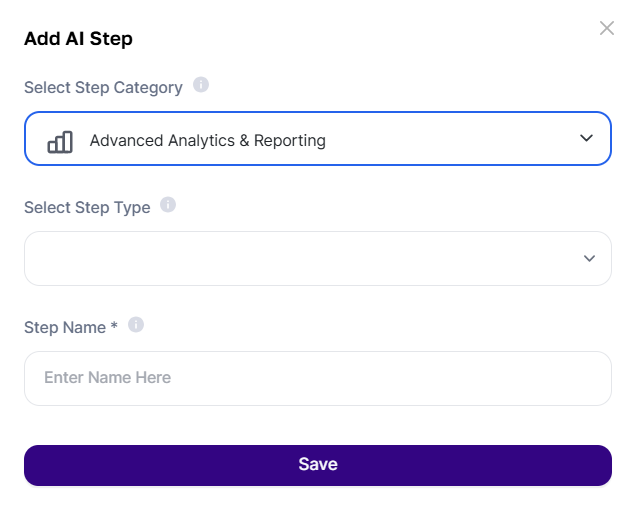
Task: Open the Select Step Category combo box
Action: pyautogui.click(x=318, y=138)
